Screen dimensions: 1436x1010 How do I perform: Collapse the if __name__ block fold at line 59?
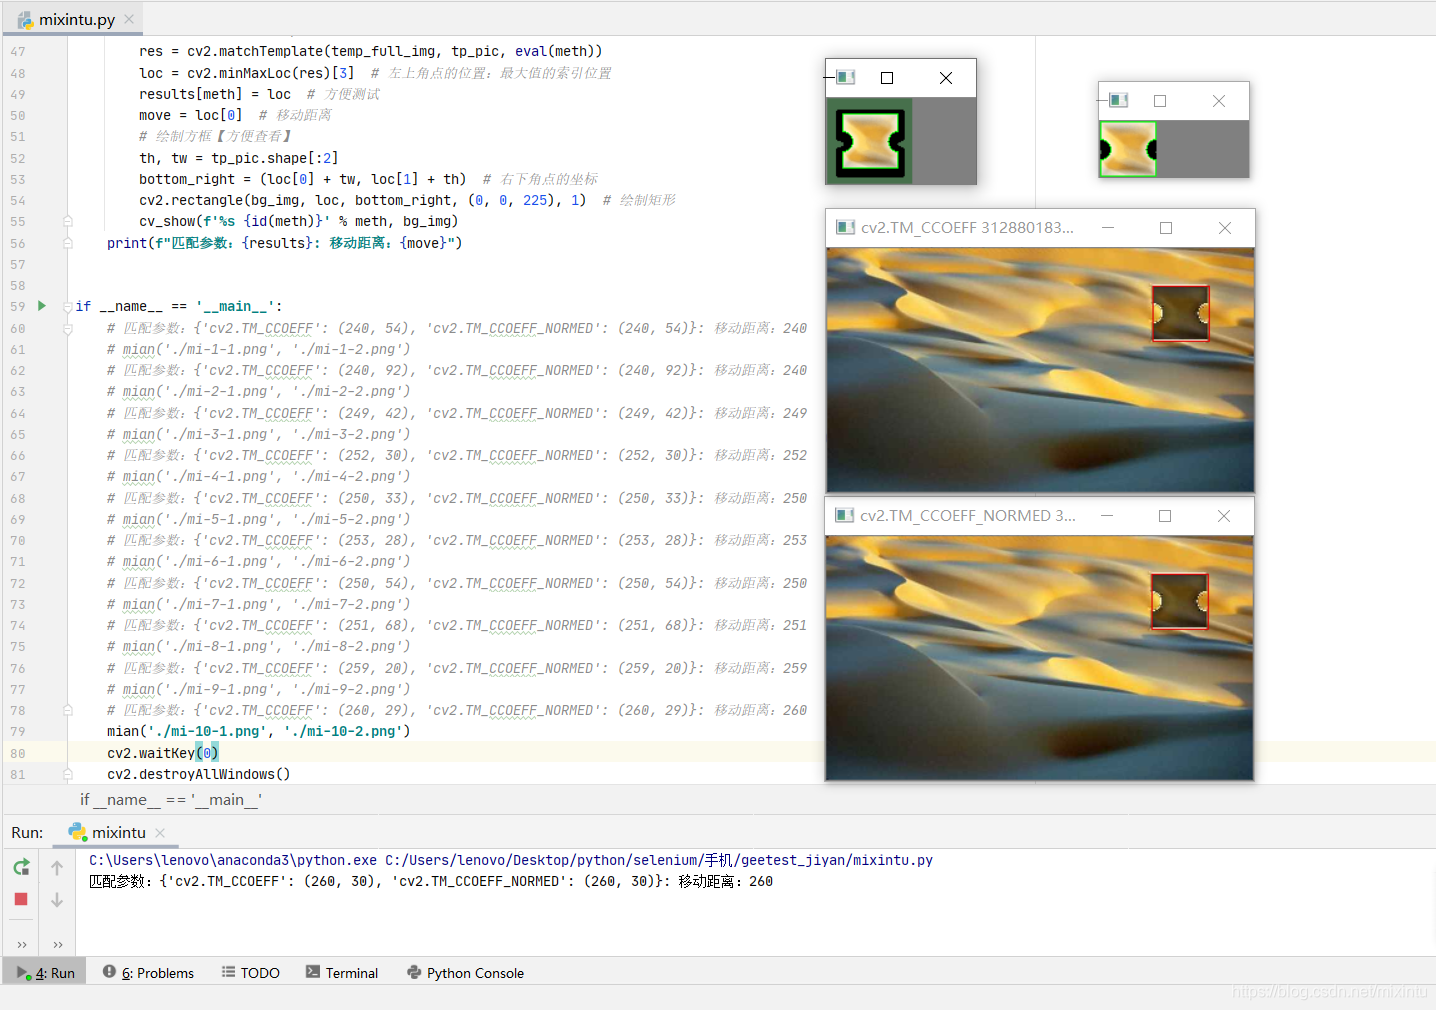[67, 307]
